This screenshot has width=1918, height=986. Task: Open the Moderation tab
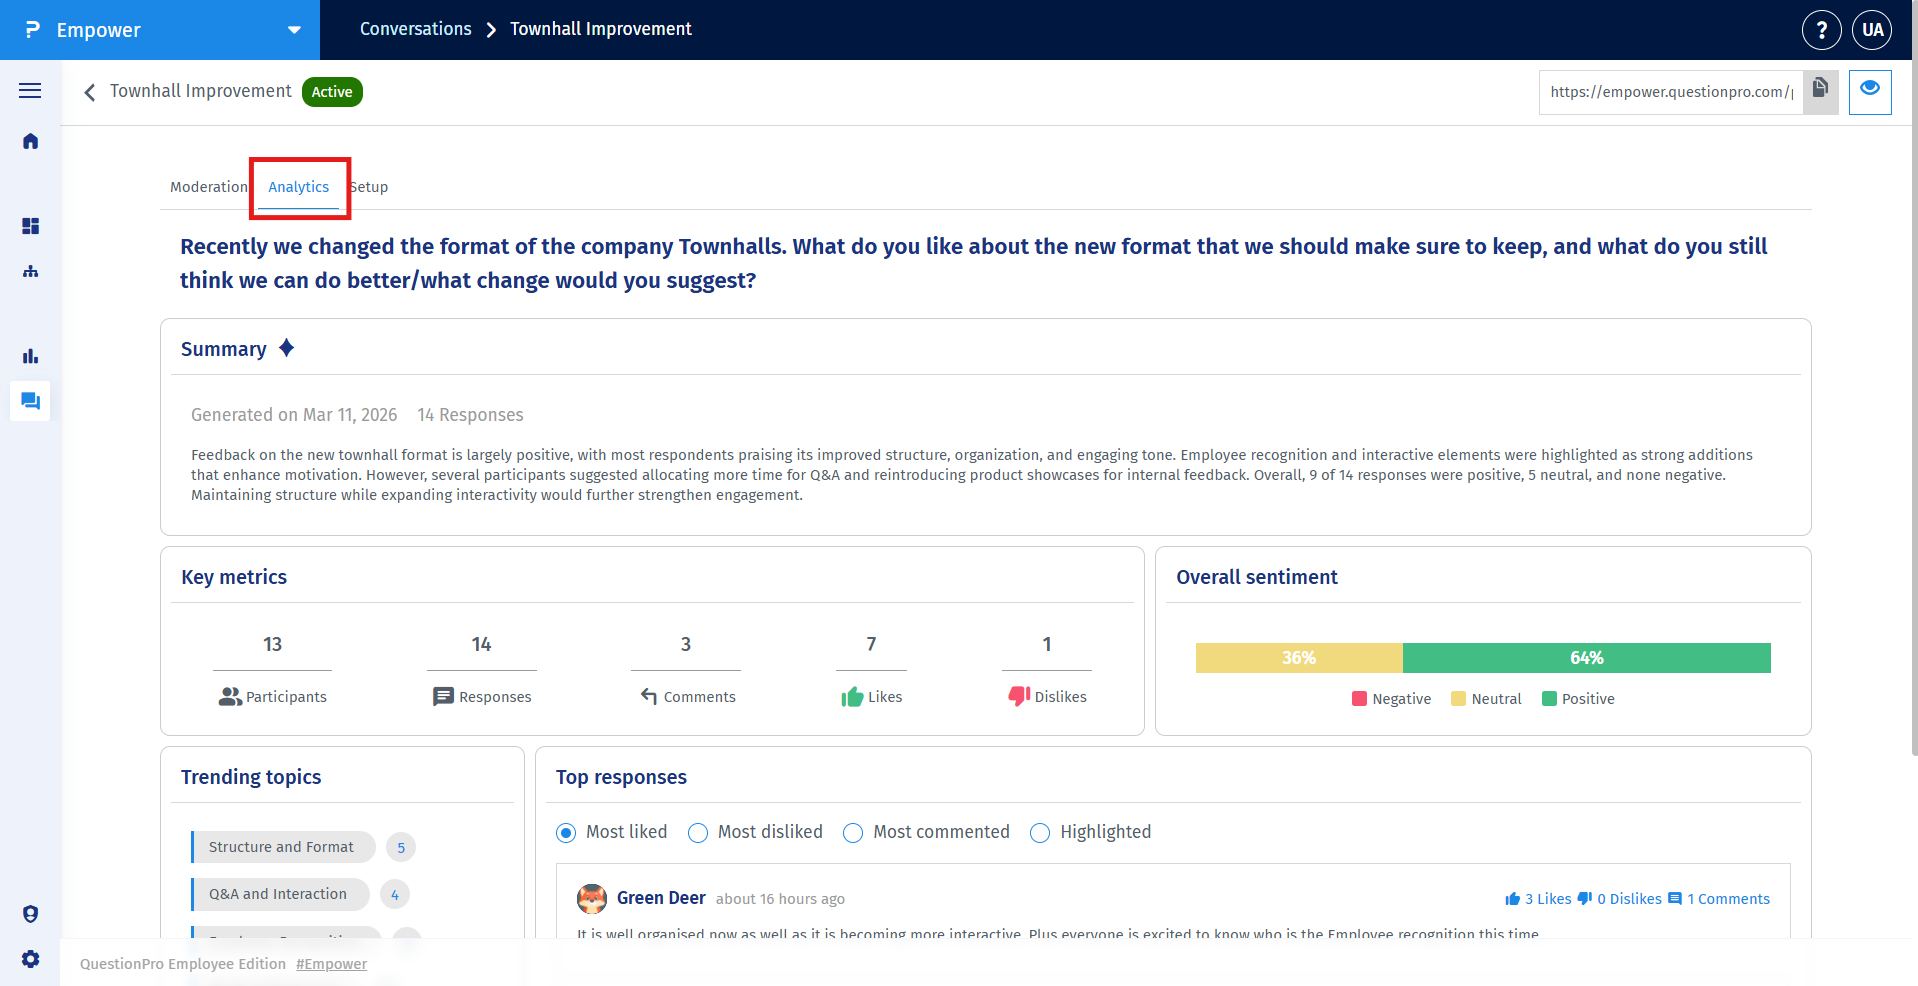click(x=208, y=187)
